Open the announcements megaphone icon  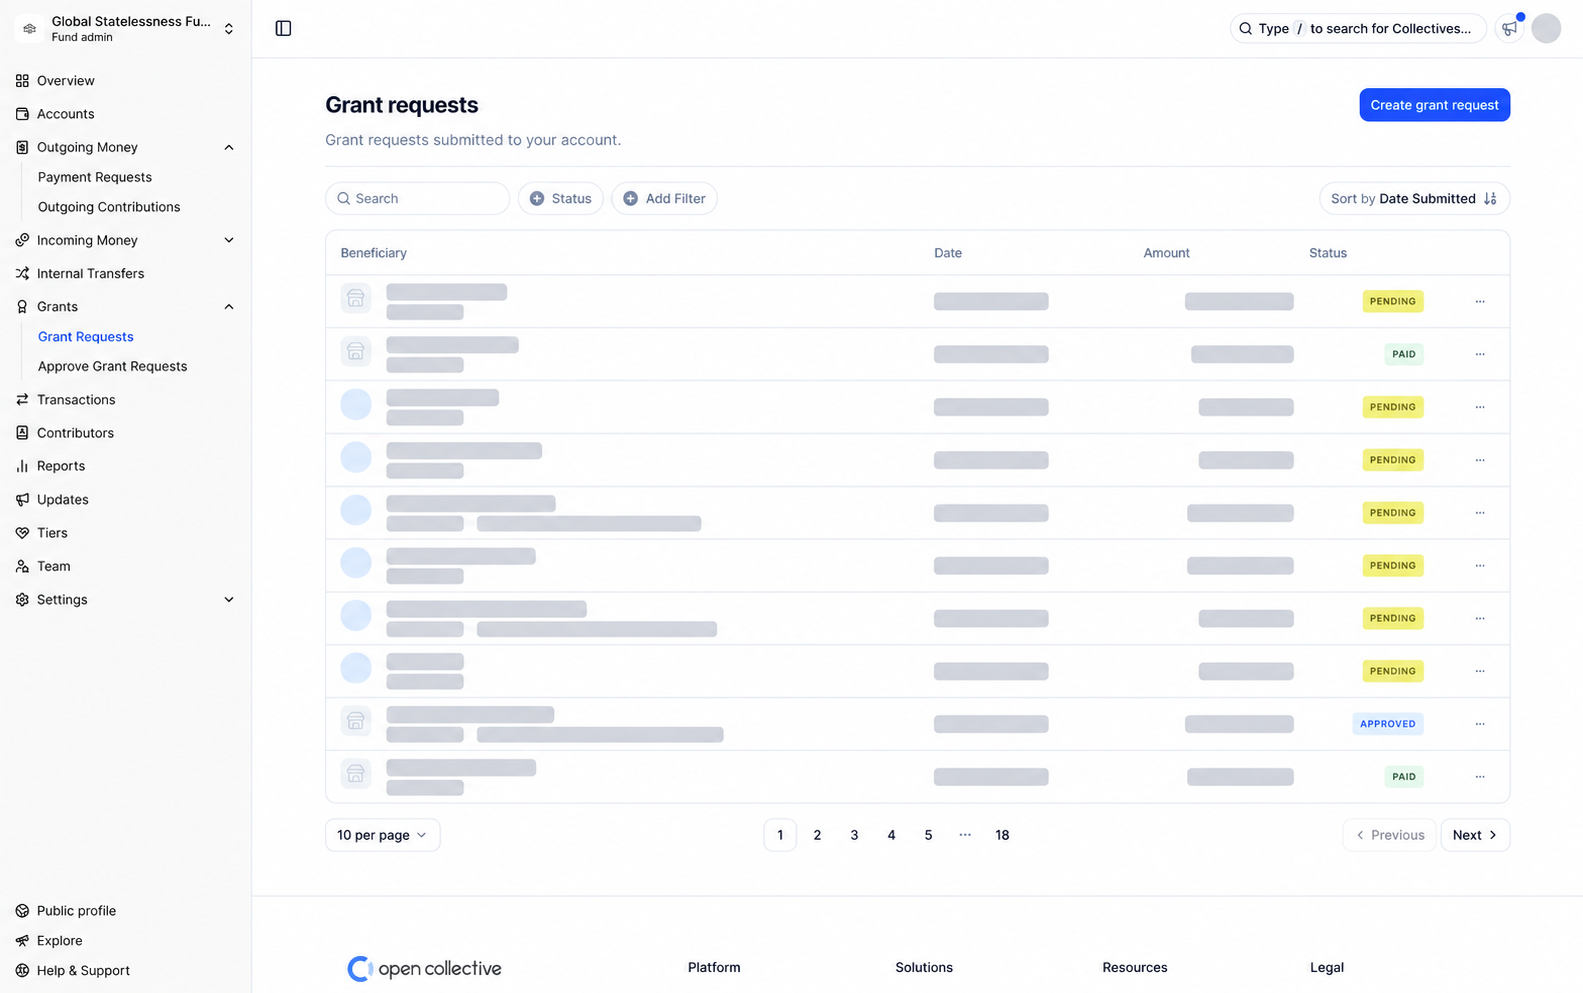coord(1510,28)
